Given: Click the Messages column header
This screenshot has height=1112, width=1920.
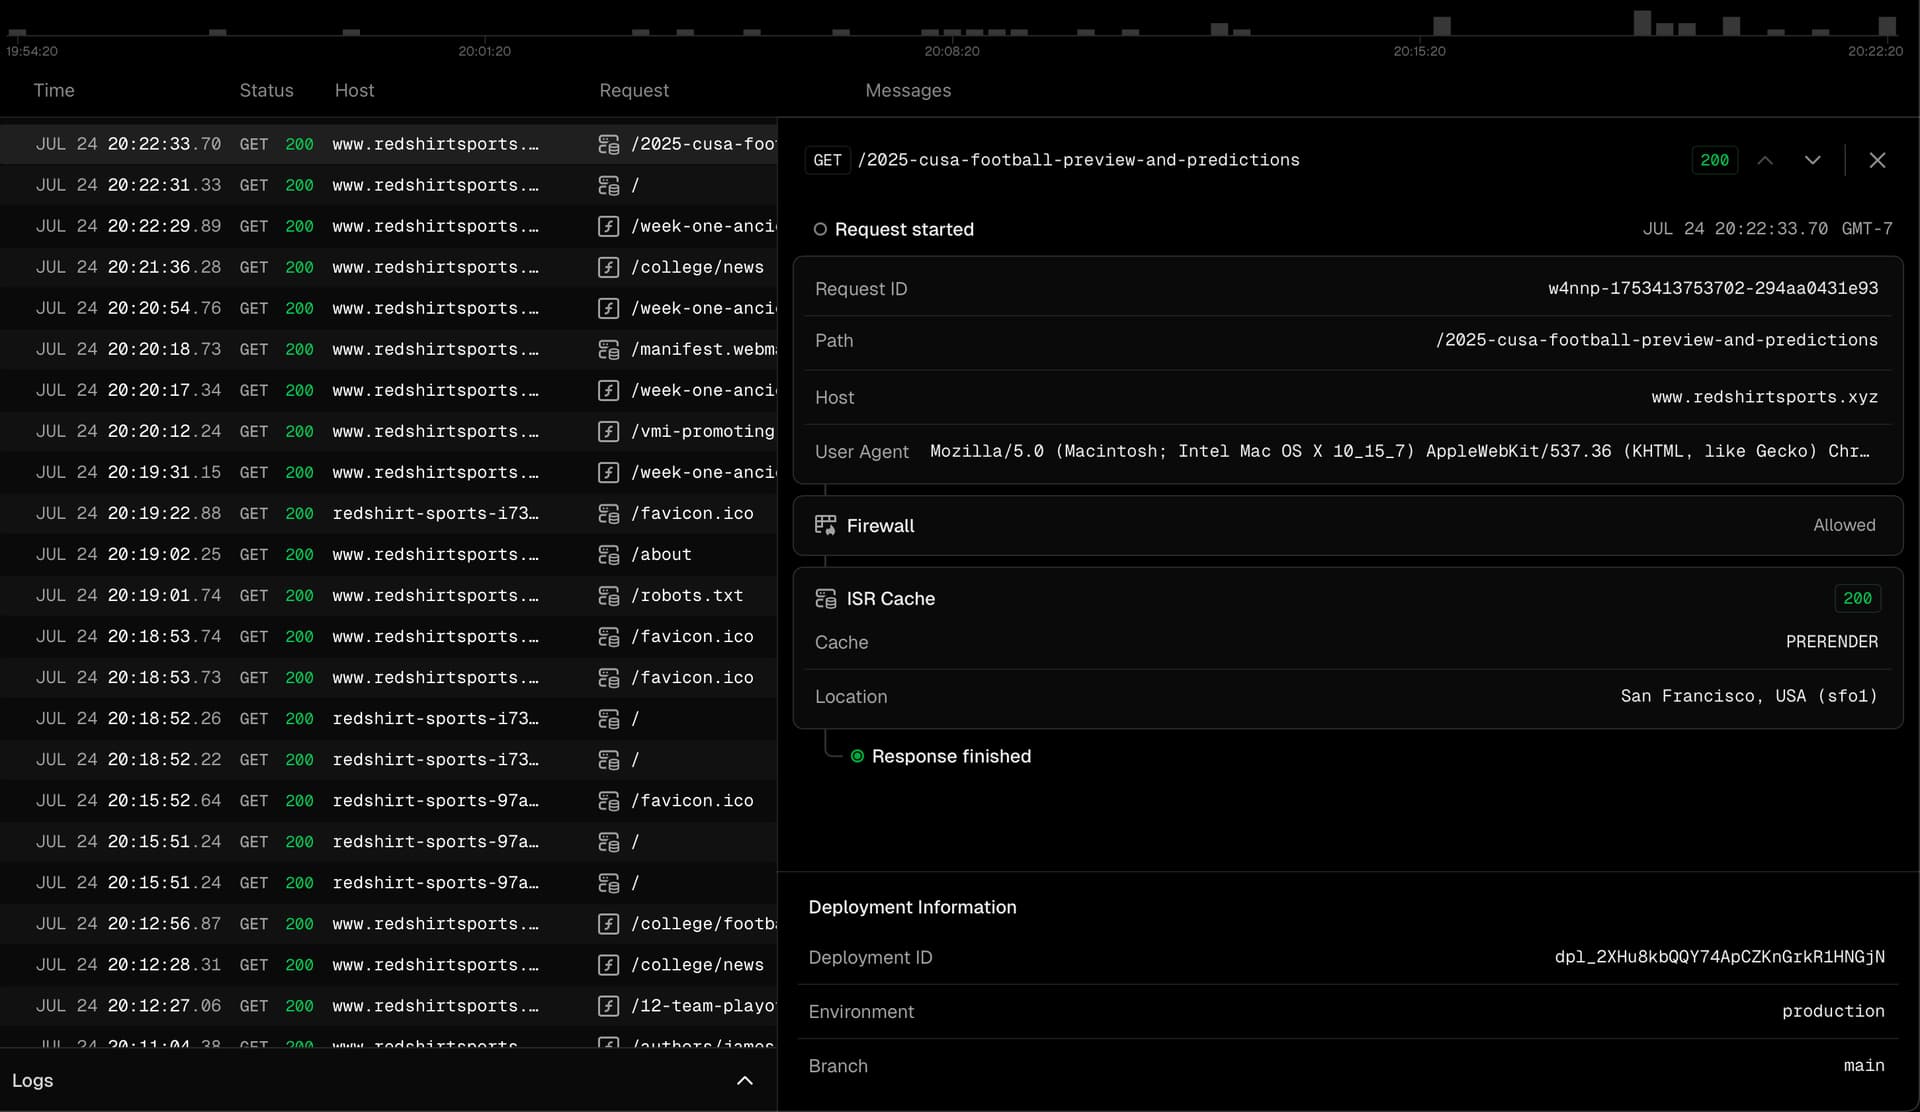Looking at the screenshot, I should 907,90.
